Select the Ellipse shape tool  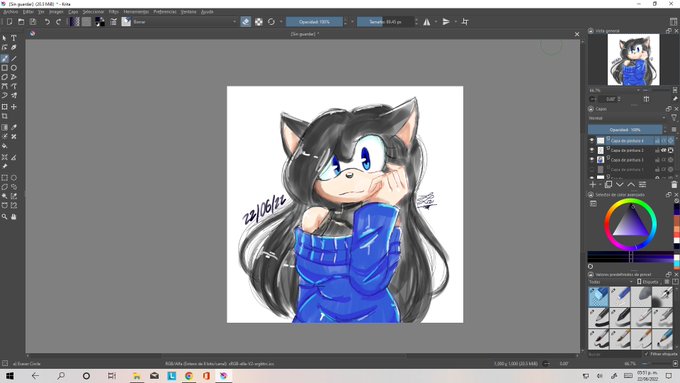point(14,68)
